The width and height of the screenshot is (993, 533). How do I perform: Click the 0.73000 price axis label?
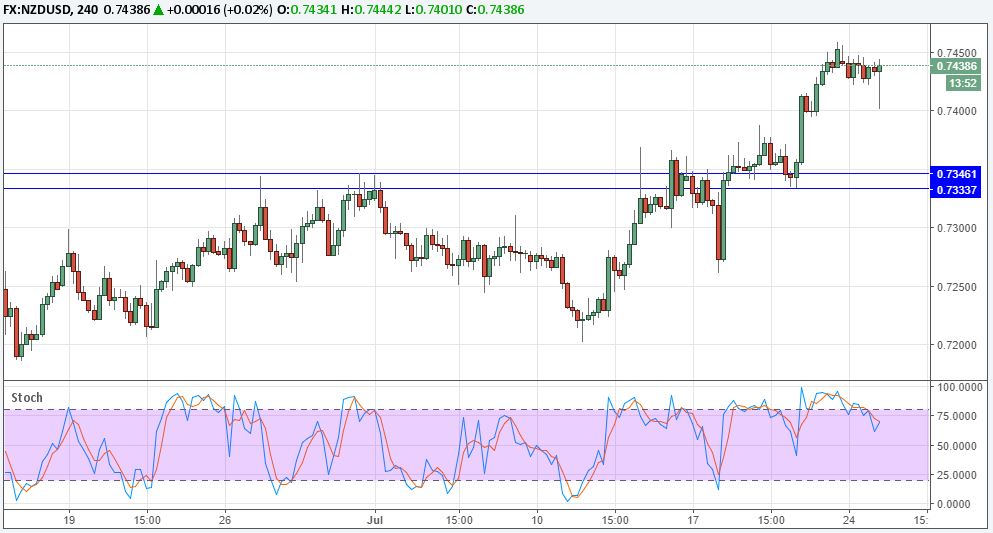[956, 228]
